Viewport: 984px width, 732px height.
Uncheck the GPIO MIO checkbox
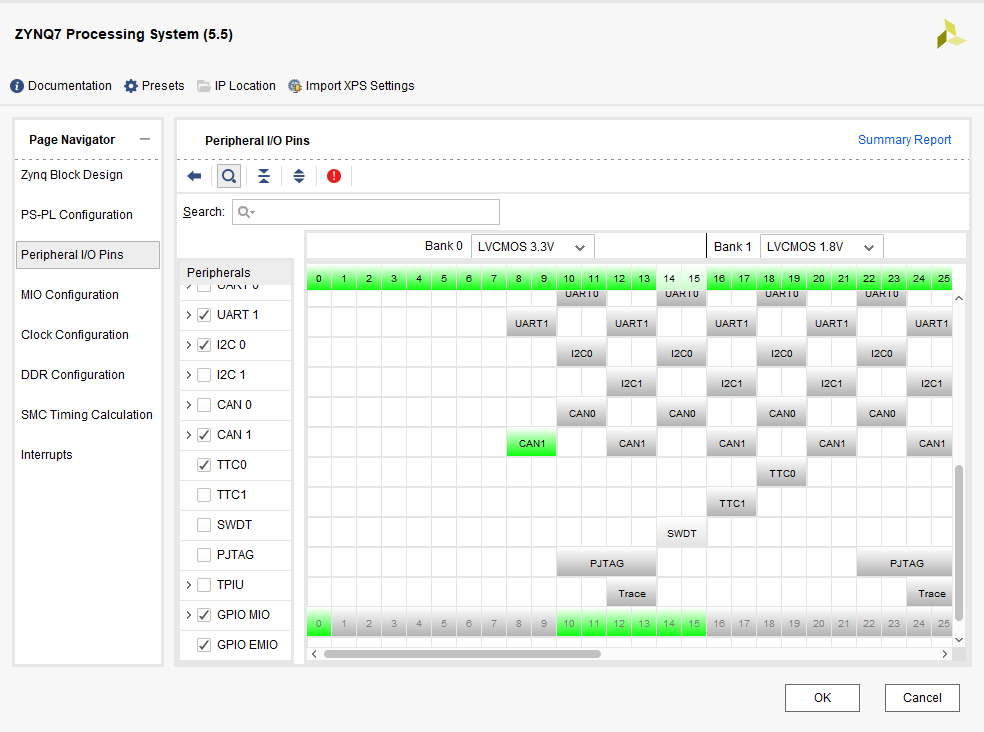tap(204, 615)
